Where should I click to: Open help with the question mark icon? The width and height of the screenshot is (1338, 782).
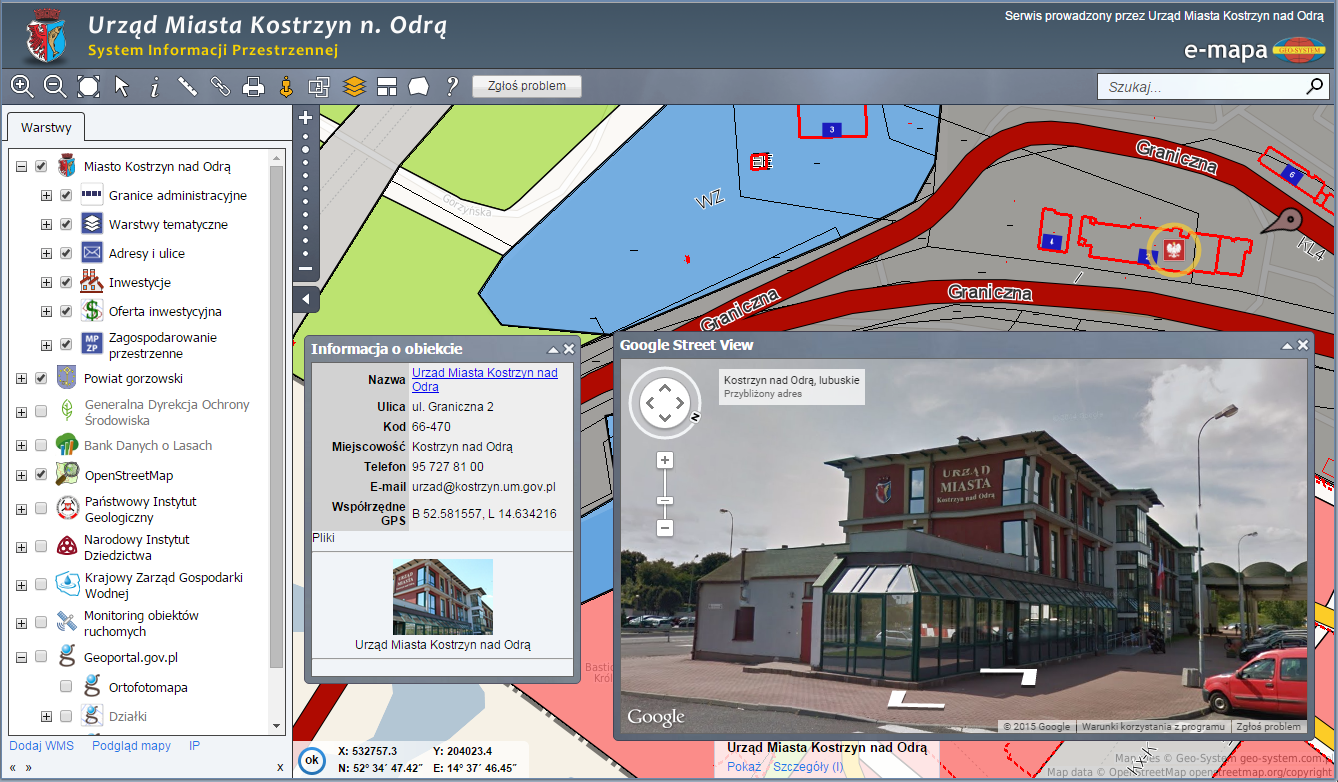click(x=452, y=86)
